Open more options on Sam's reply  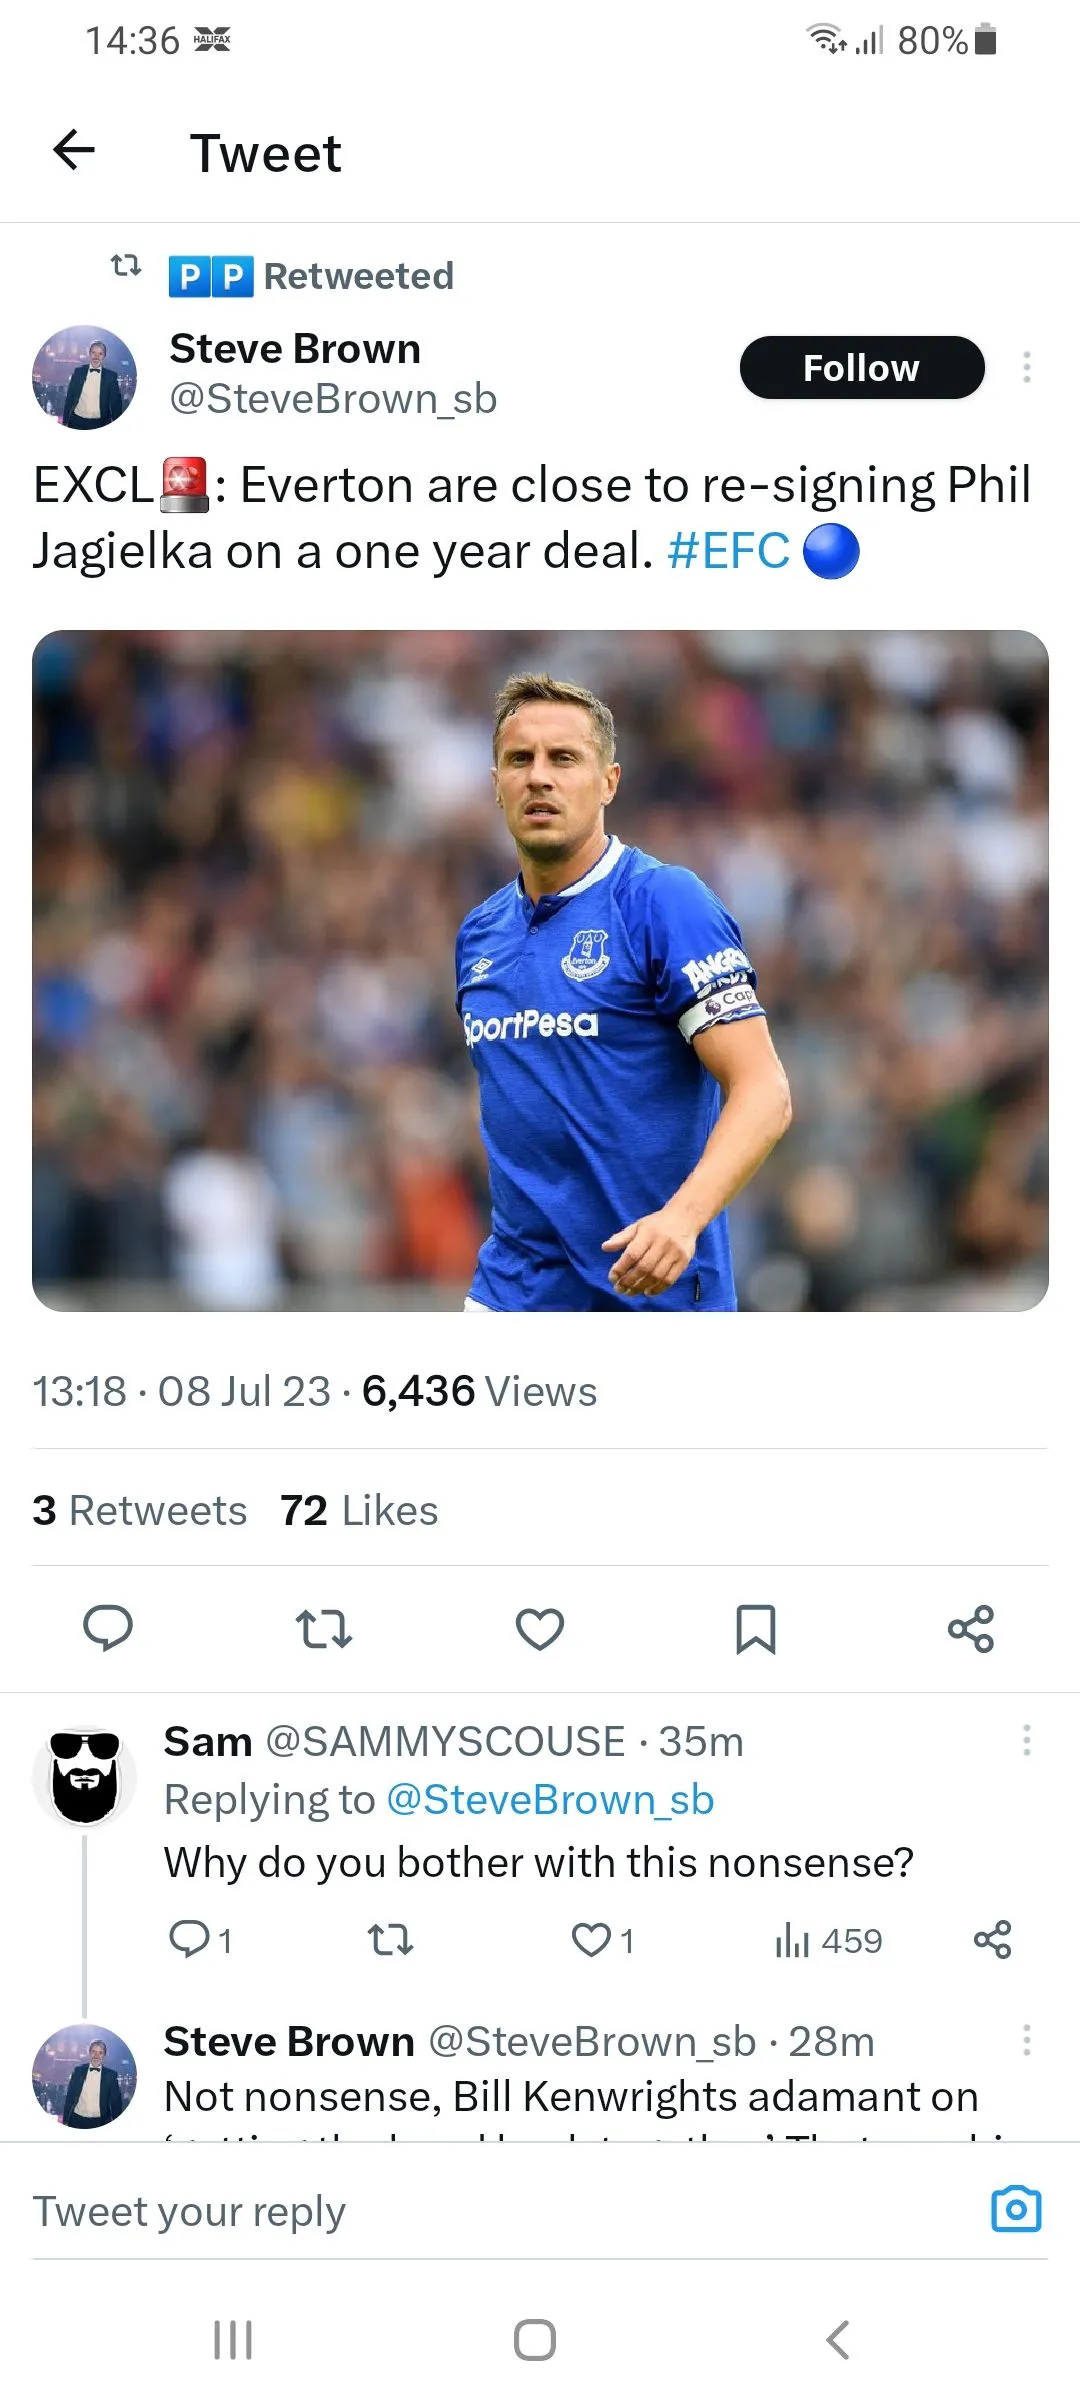pos(1027,1741)
